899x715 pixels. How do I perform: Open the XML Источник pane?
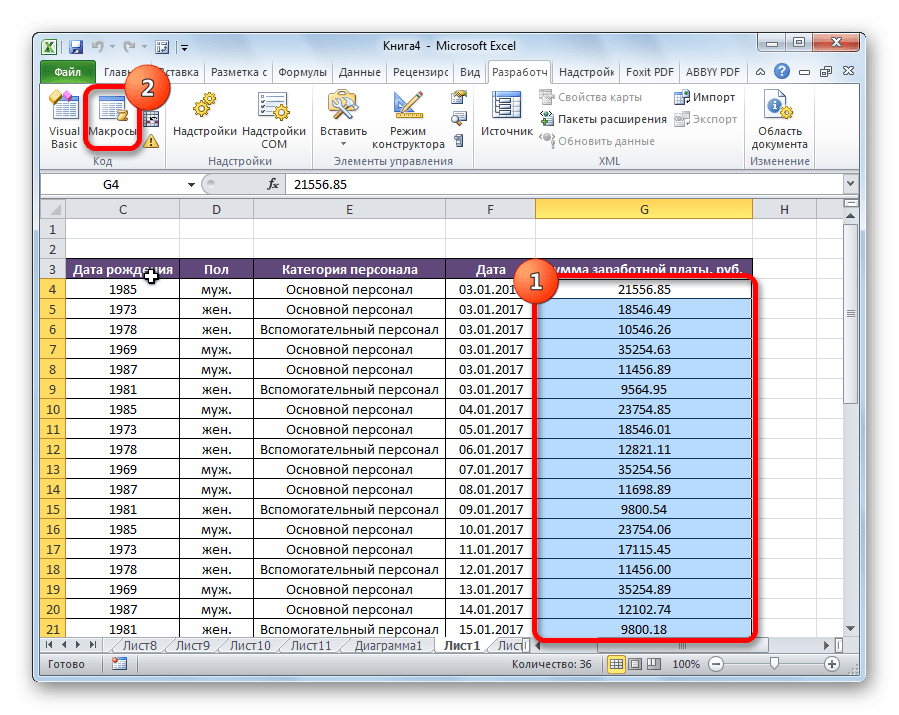pyautogui.click(x=507, y=115)
